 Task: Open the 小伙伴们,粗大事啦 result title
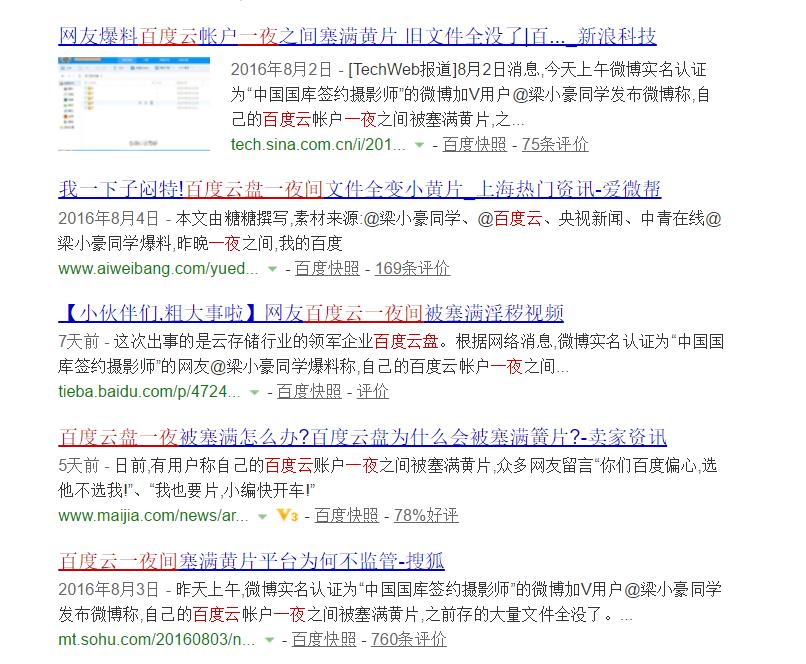(x=311, y=313)
